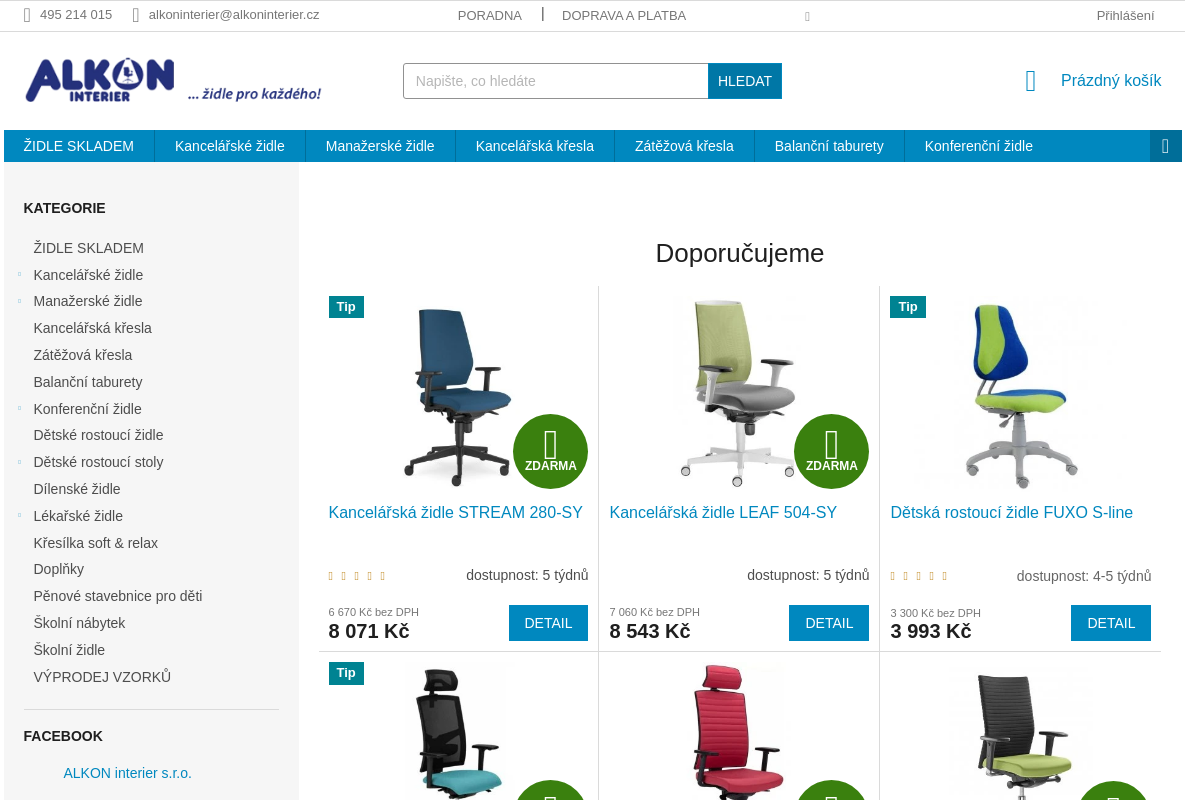The image size is (1200, 800).
Task: Expand the more categories arrow in navigation bar
Action: 1165,146
